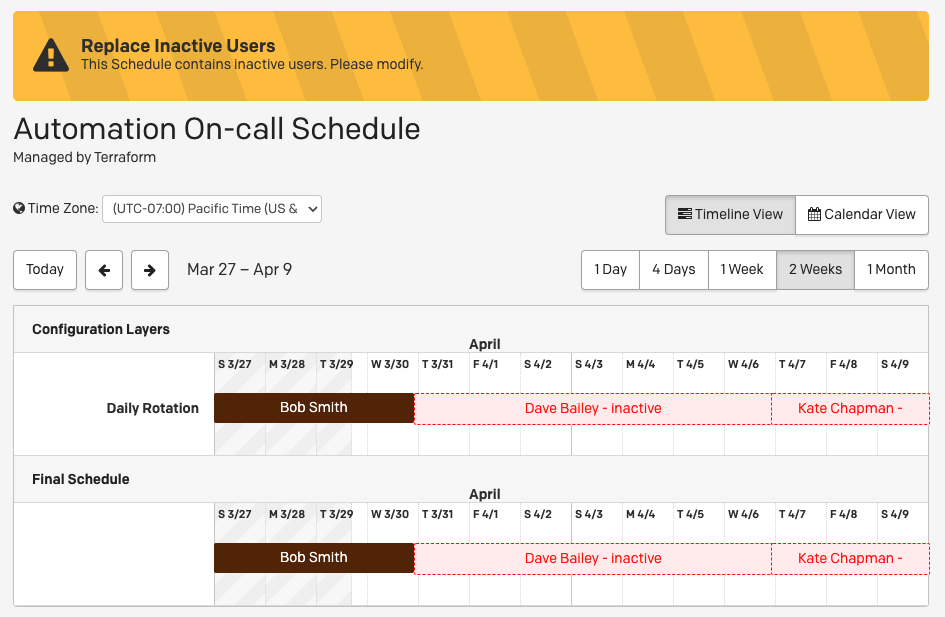Click the Automation On-call Schedule title
This screenshot has width=945, height=617.
click(x=217, y=129)
